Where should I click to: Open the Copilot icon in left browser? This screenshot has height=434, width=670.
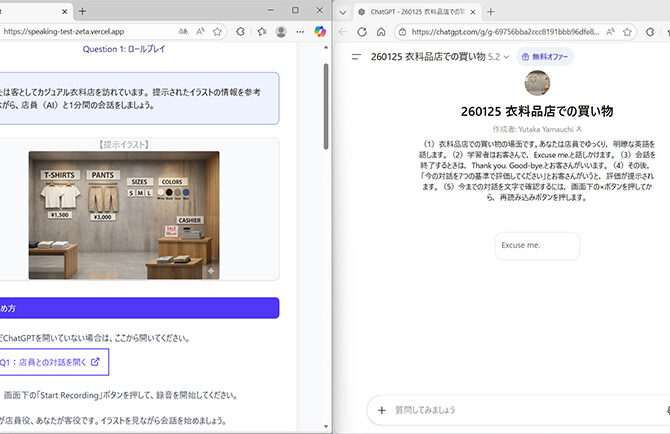pos(320,31)
